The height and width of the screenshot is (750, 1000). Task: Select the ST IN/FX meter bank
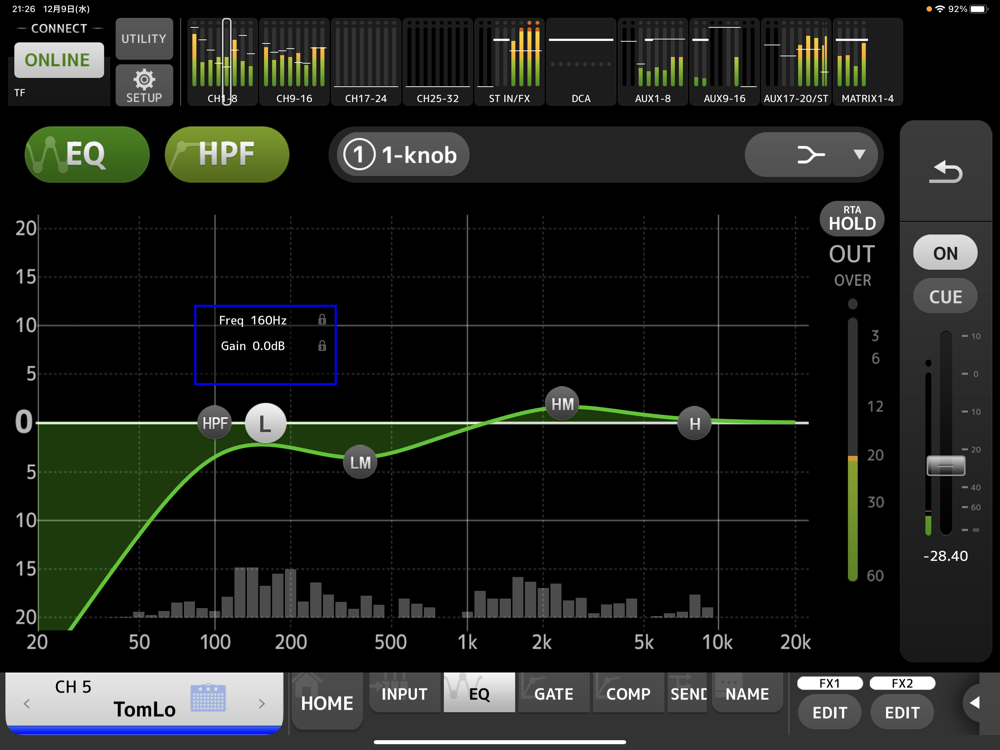coord(509,61)
